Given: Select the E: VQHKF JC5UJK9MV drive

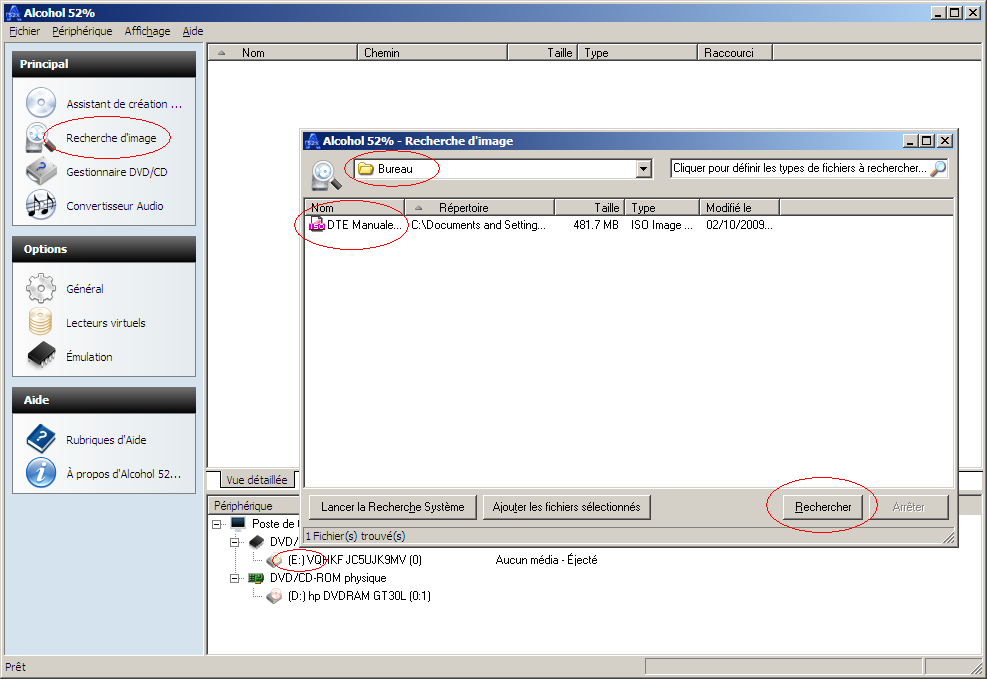Looking at the screenshot, I should click(355, 559).
